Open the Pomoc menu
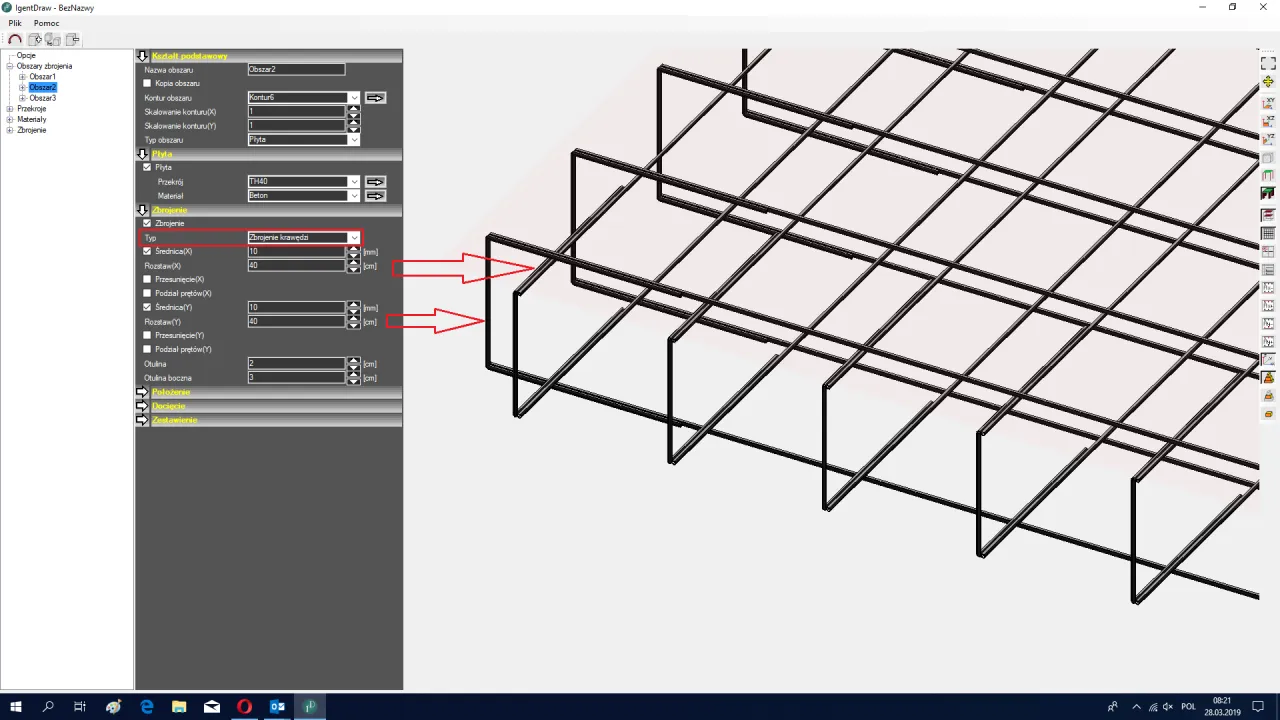1280x720 pixels. pos(46,23)
